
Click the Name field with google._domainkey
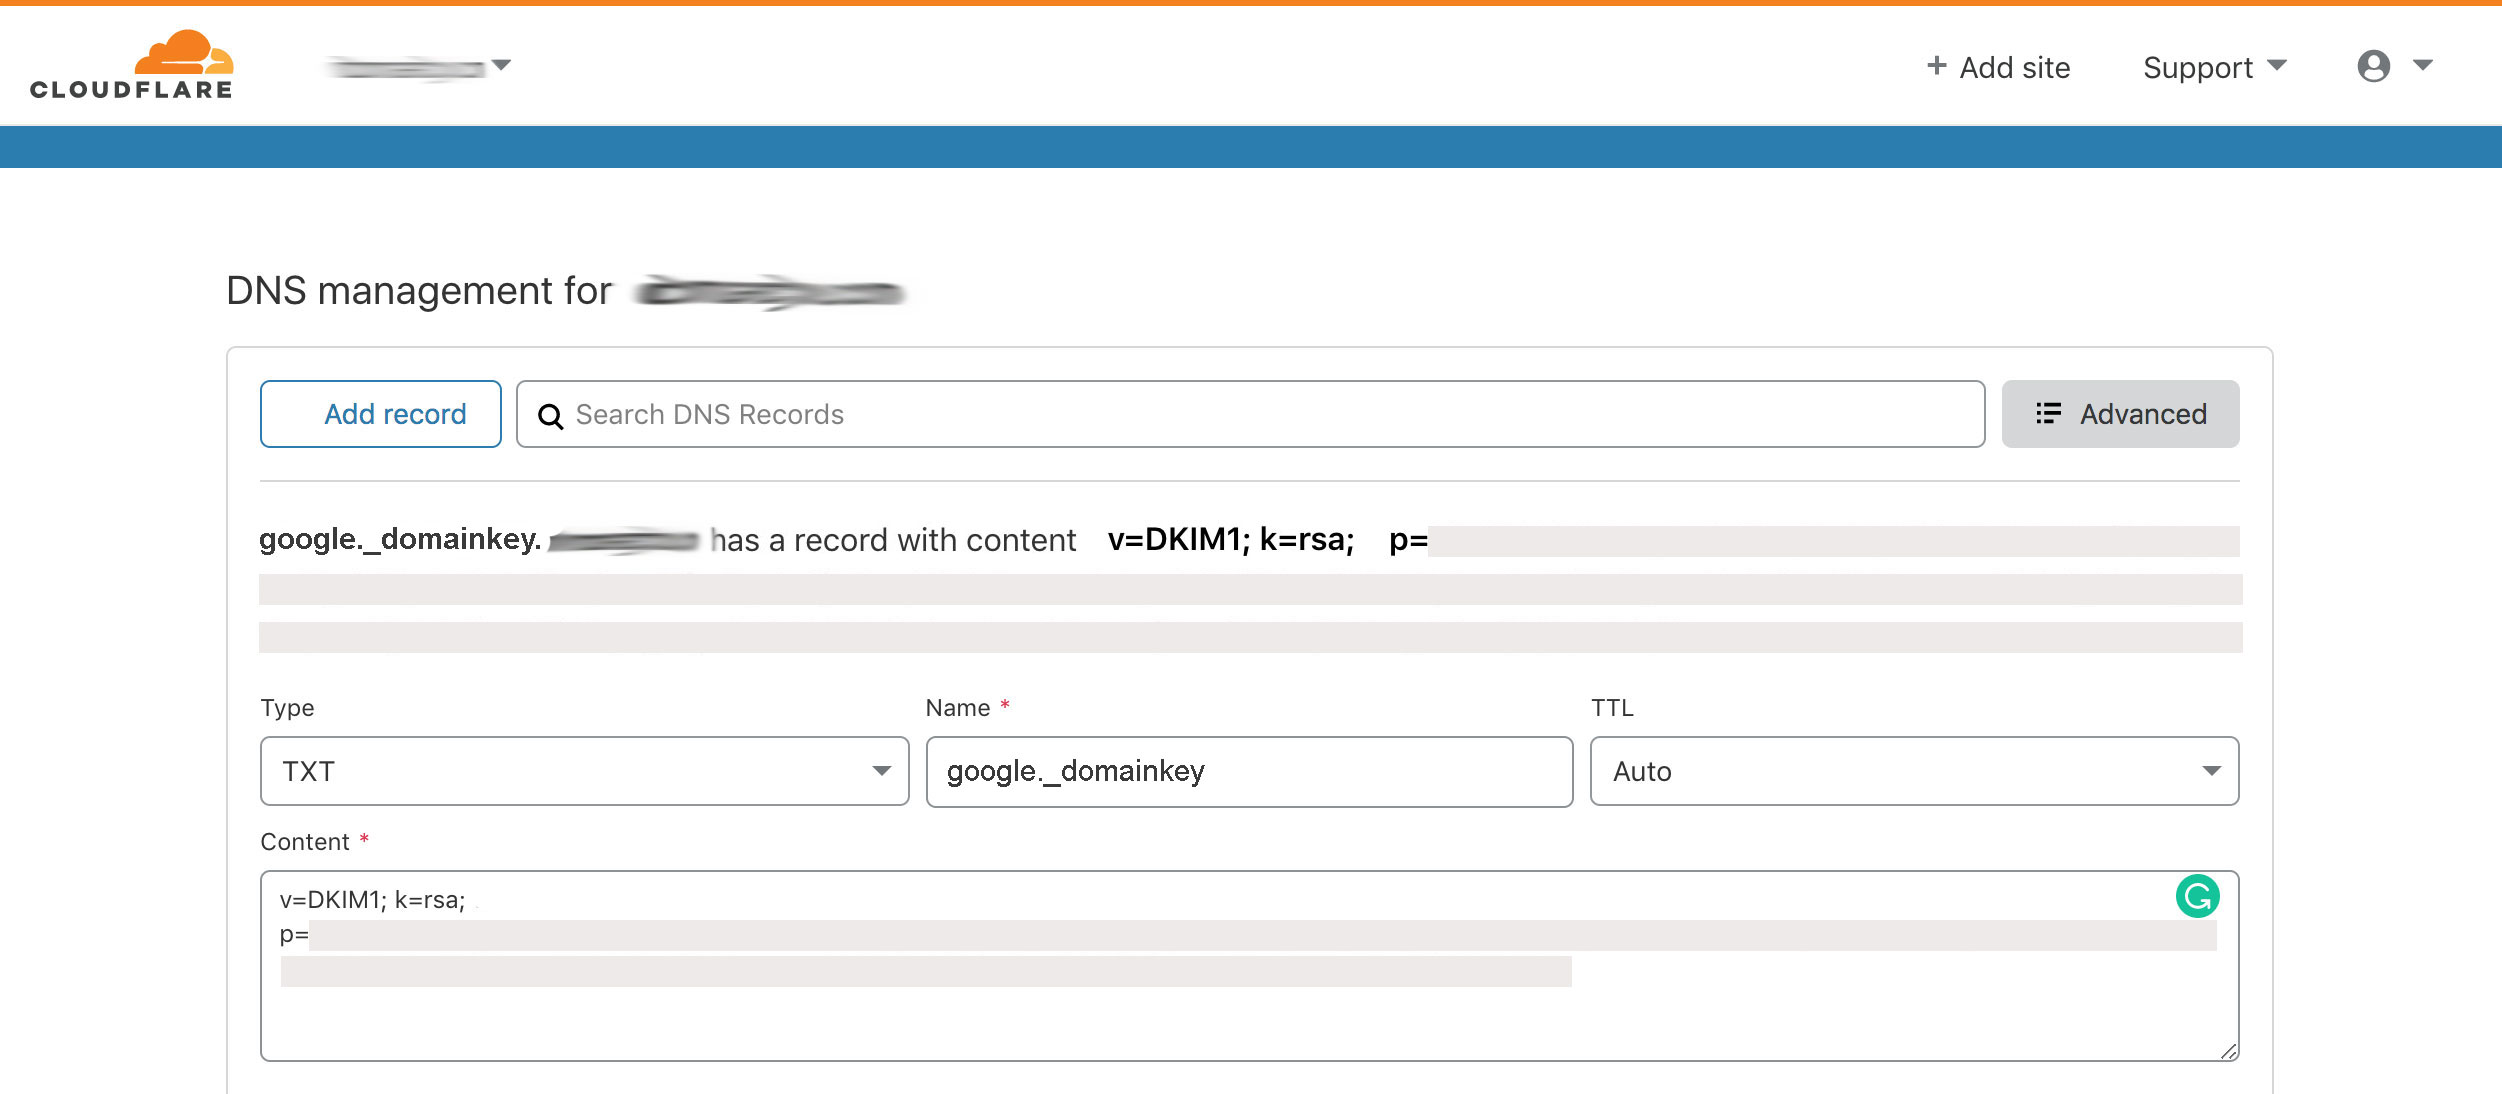[1248, 771]
